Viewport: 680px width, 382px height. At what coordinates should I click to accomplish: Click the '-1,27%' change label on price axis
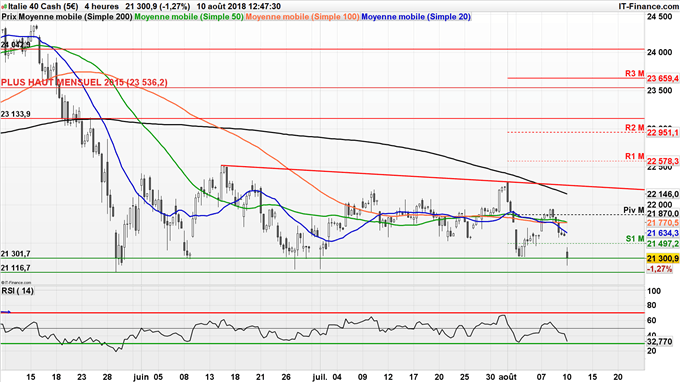[x=660, y=269]
